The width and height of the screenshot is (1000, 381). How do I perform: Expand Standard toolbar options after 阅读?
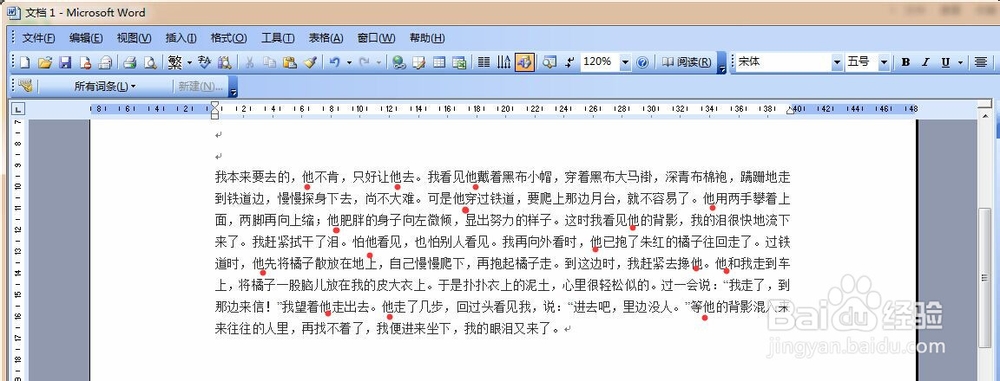[x=721, y=63]
